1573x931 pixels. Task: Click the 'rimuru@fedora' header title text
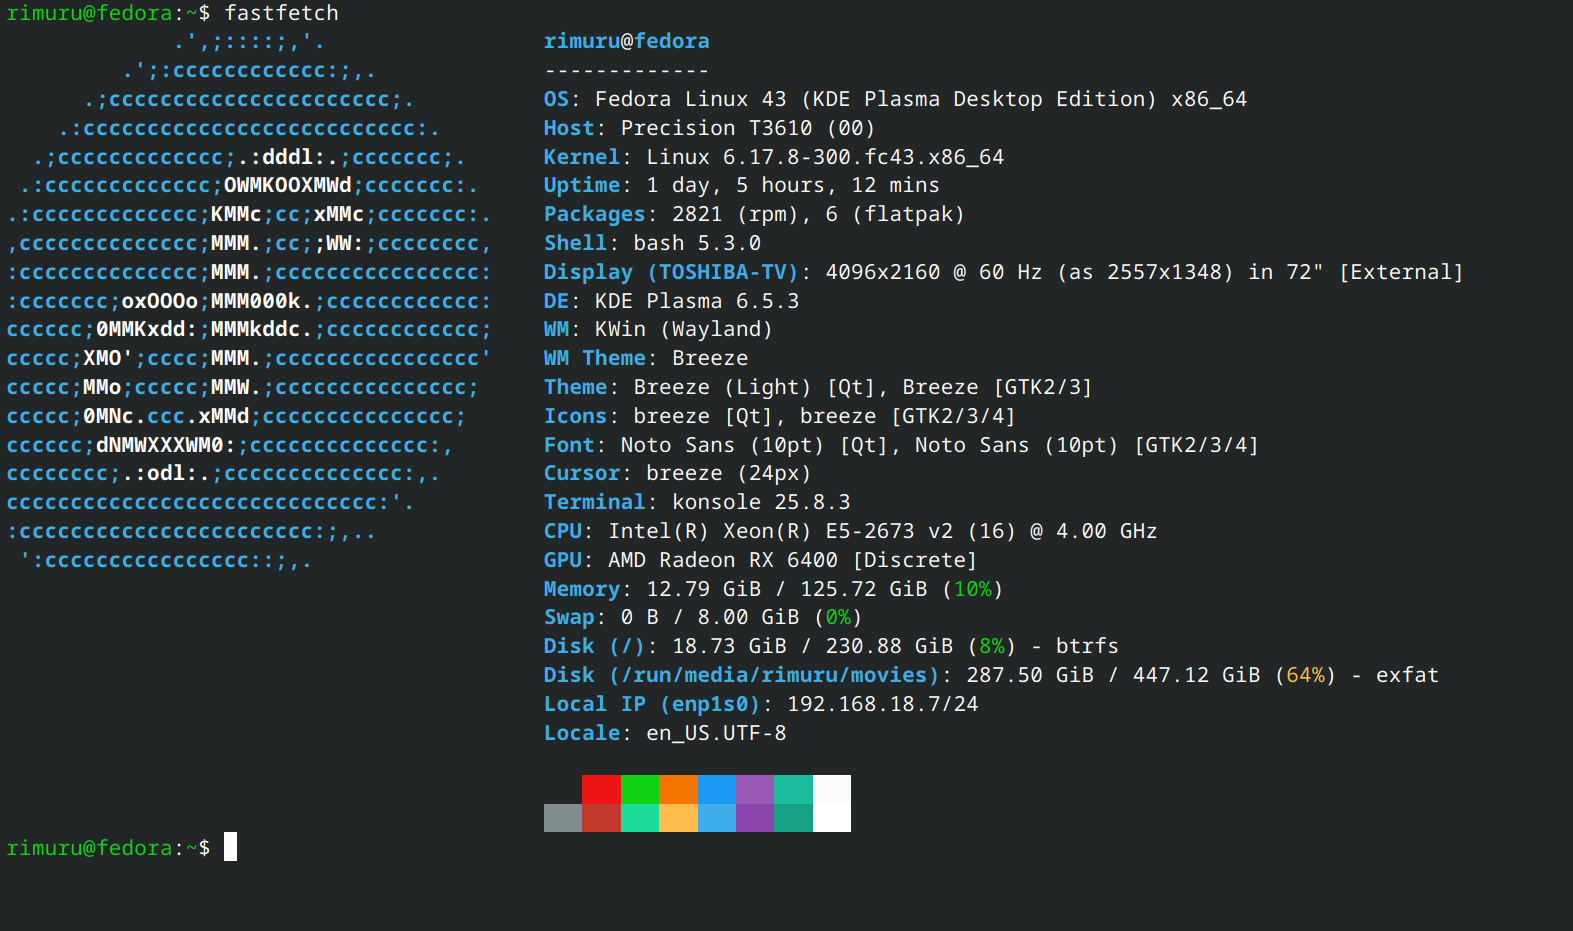tap(626, 41)
